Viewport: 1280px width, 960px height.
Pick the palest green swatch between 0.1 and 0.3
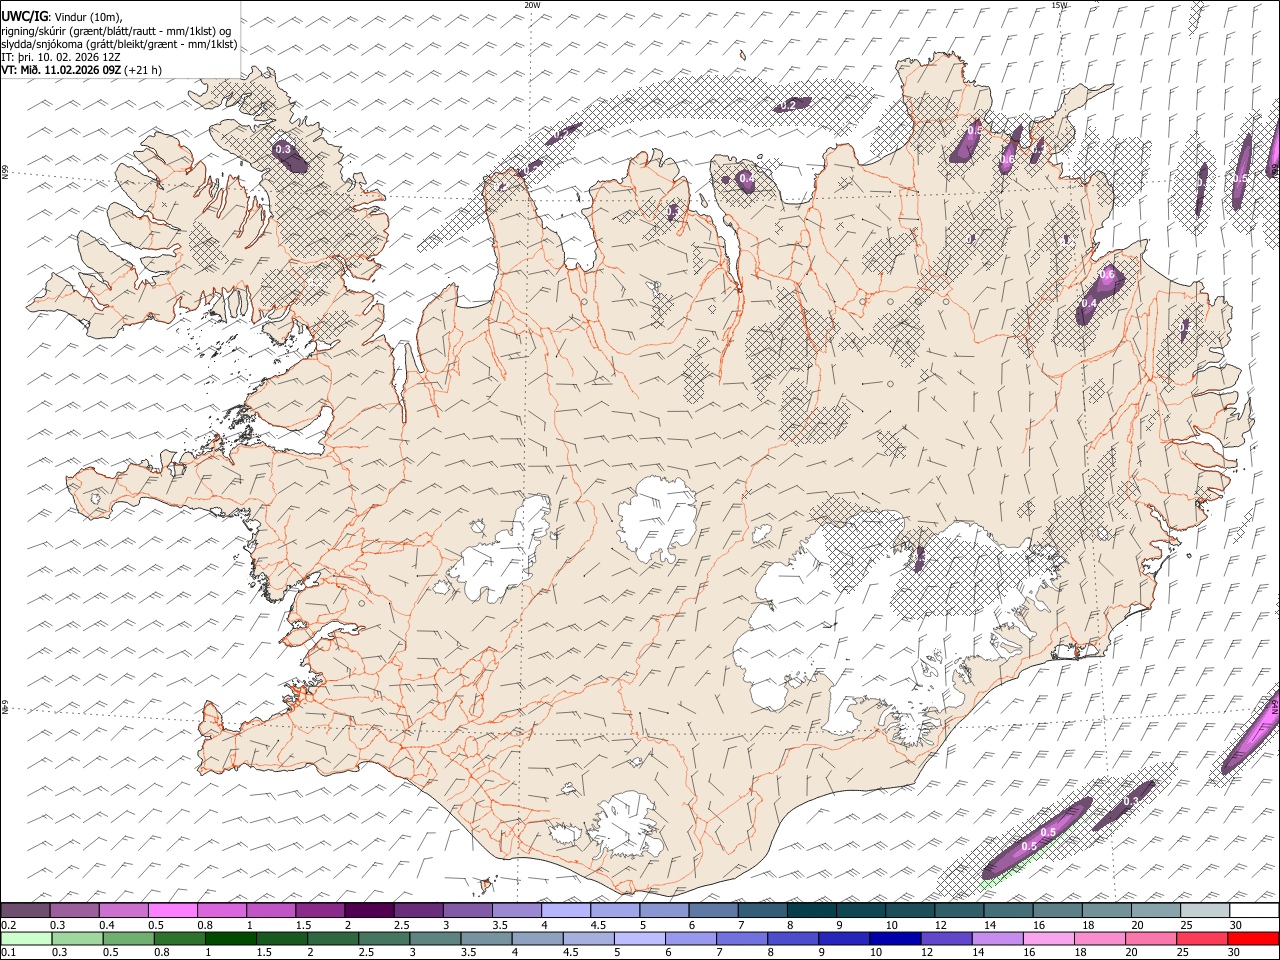[26, 938]
